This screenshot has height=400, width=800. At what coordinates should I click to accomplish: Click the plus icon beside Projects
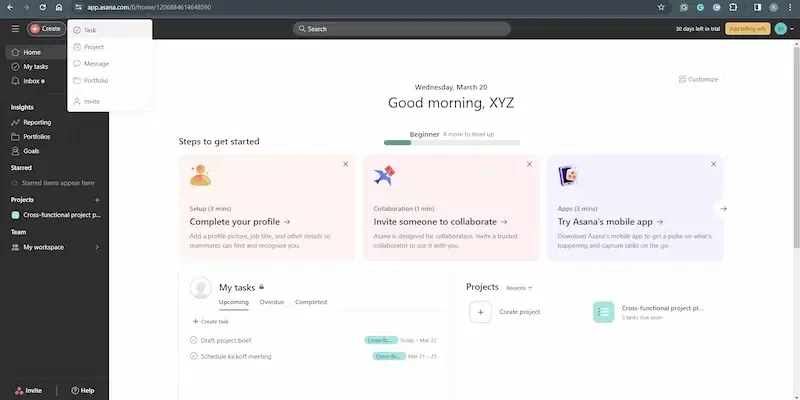[x=97, y=200]
